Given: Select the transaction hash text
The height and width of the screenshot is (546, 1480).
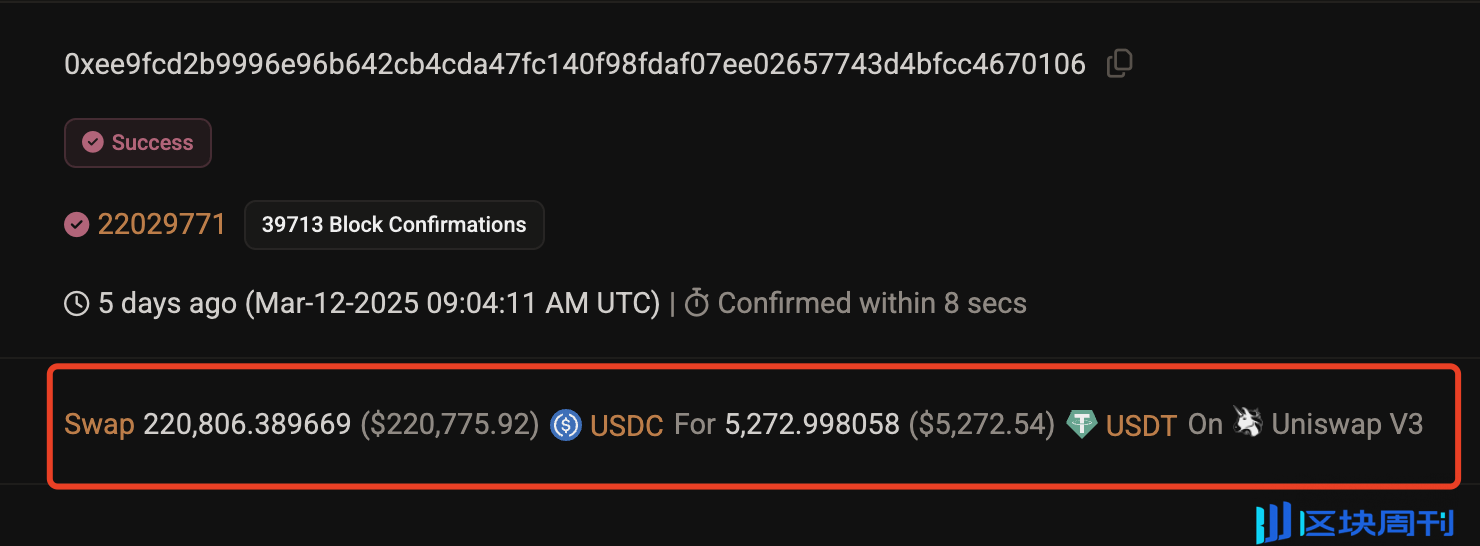Looking at the screenshot, I should pyautogui.click(x=575, y=65).
